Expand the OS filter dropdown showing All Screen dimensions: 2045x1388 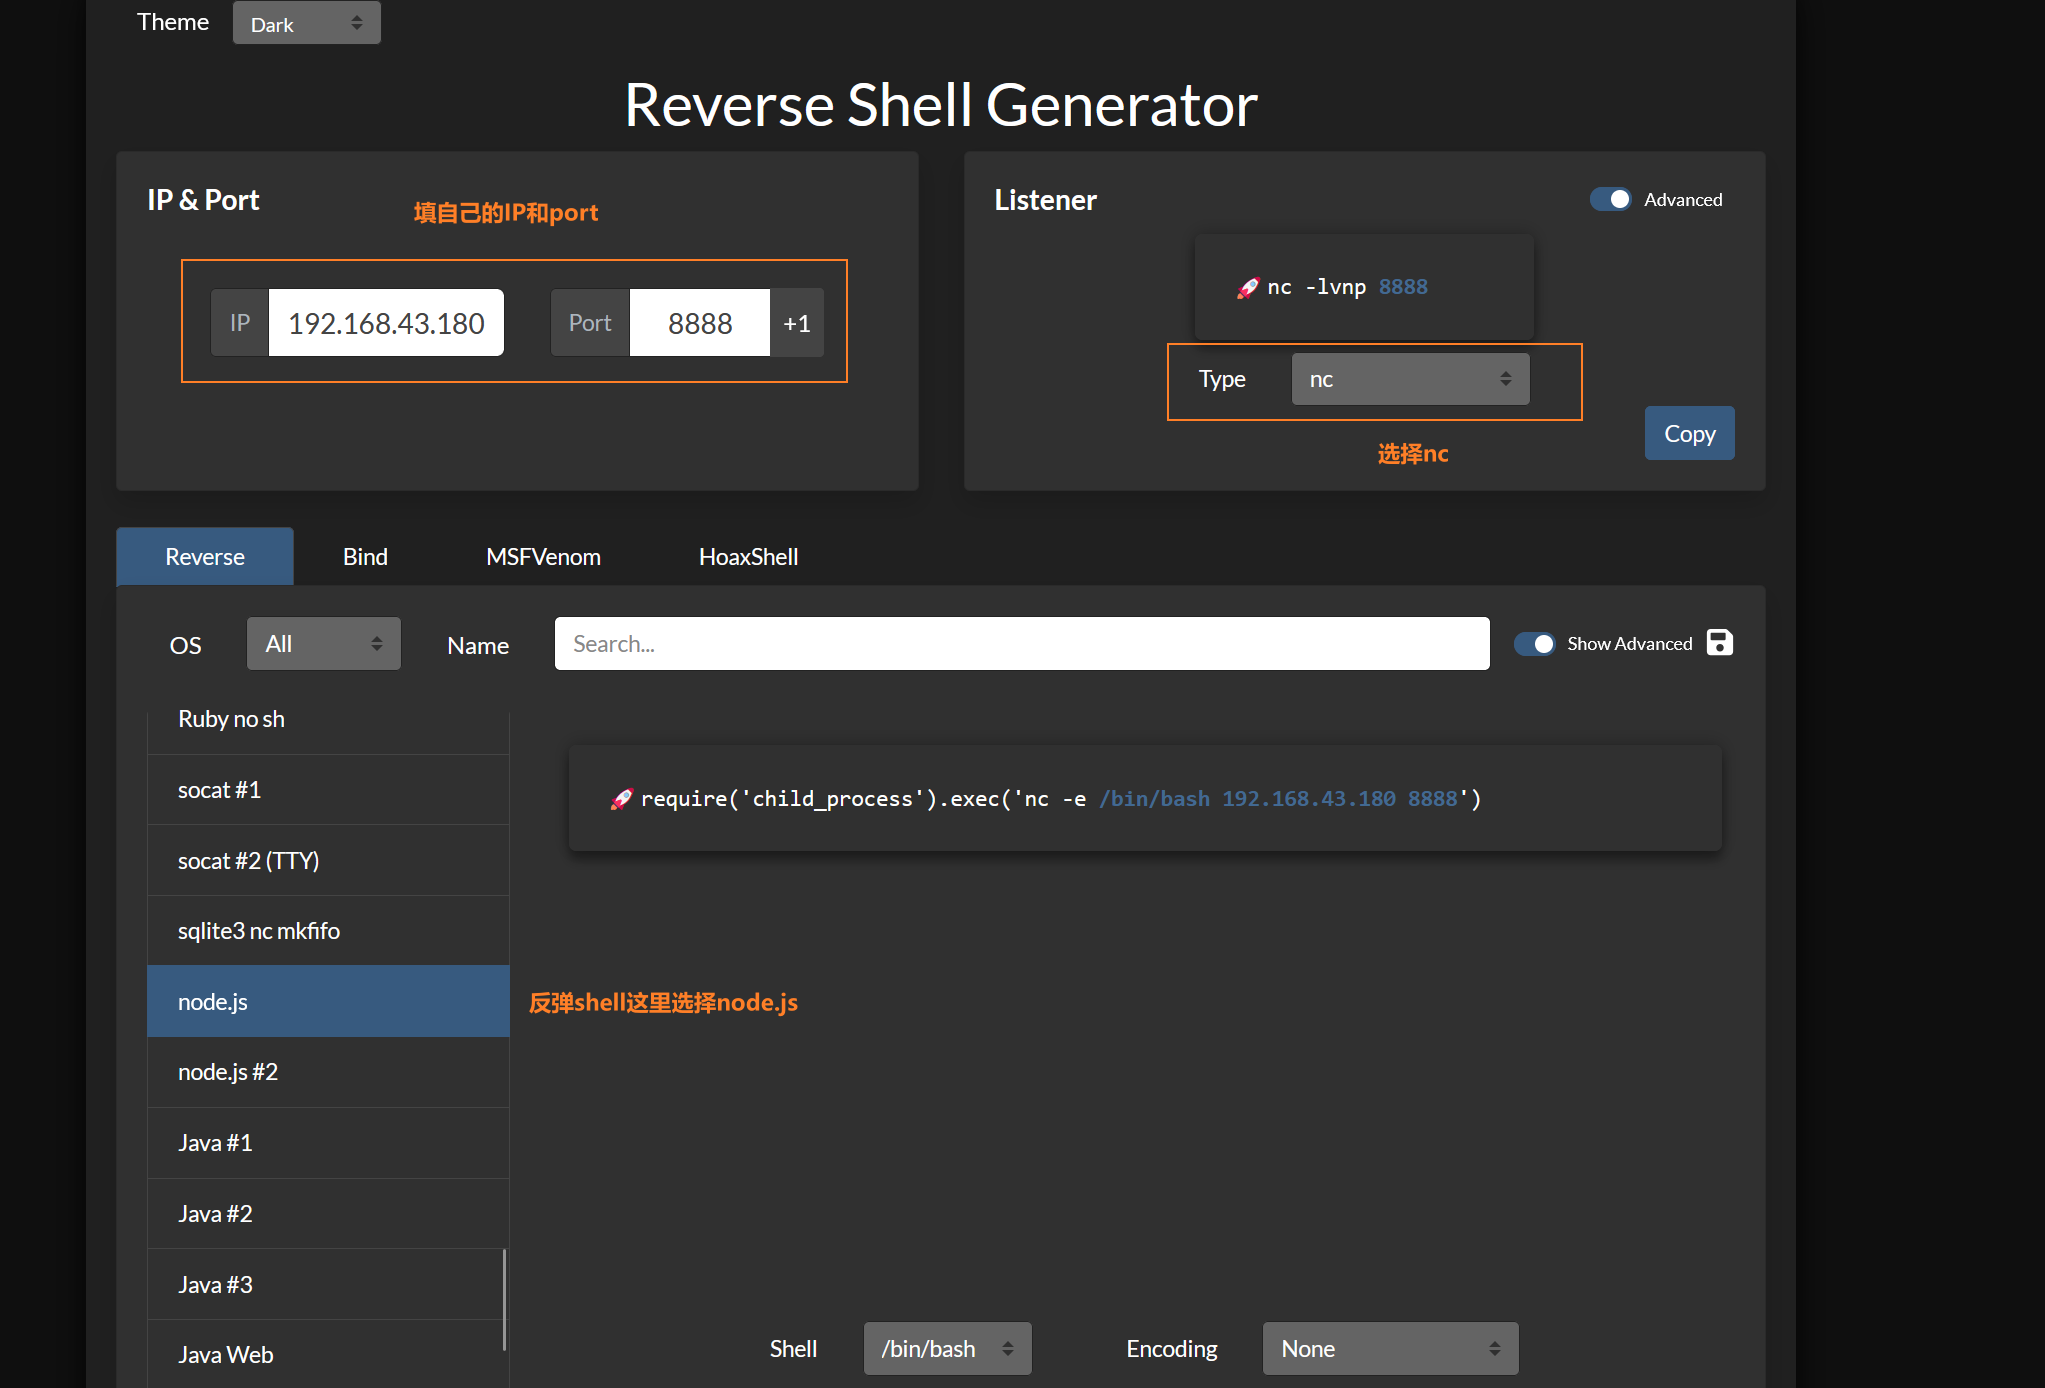click(323, 644)
